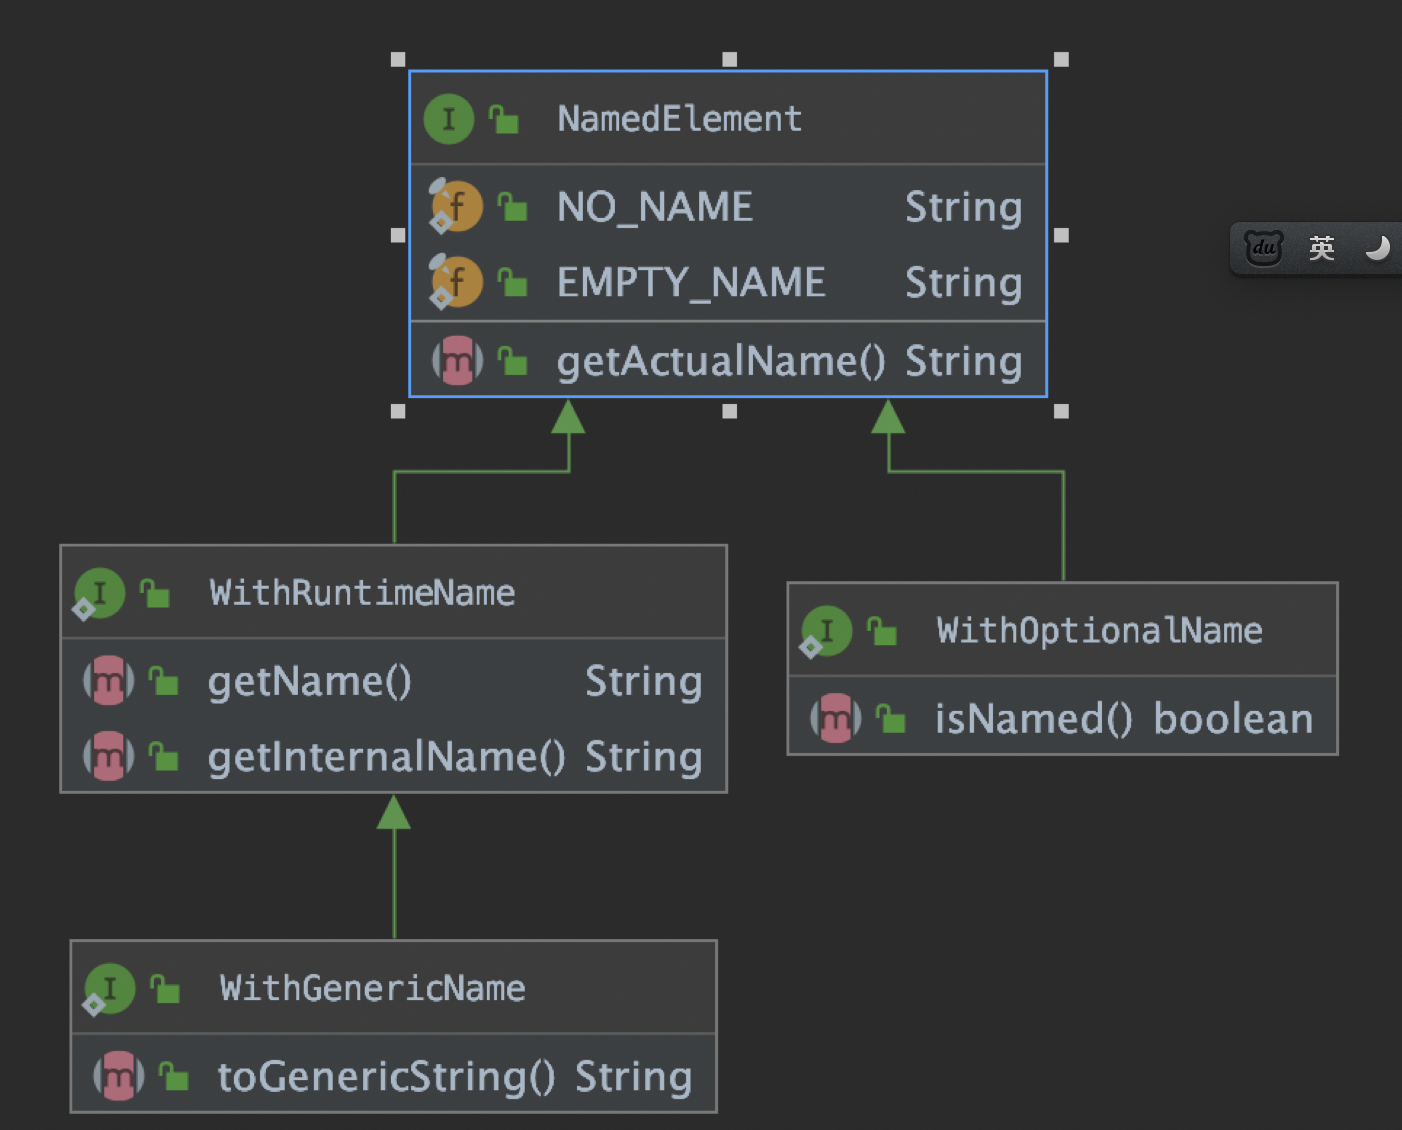This screenshot has width=1402, height=1130.
Task: Click the WithGenericName interface icon
Action: (109, 989)
